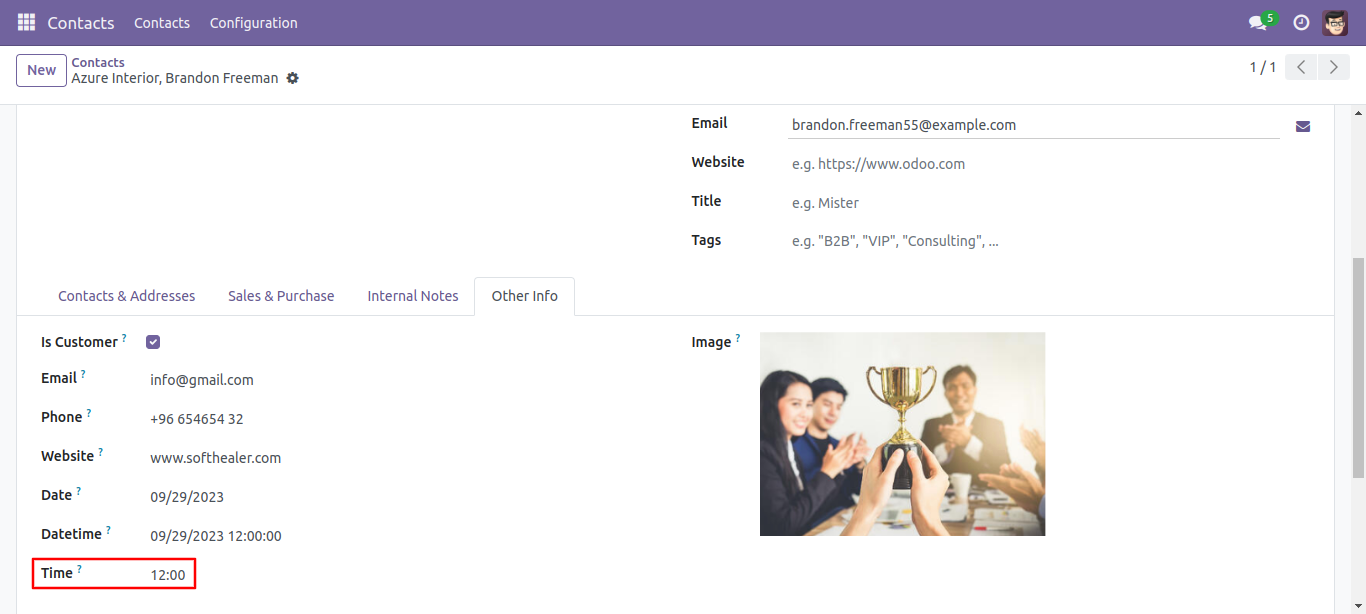
Task: Show help tooltip next to Phone label
Action: coord(89,413)
